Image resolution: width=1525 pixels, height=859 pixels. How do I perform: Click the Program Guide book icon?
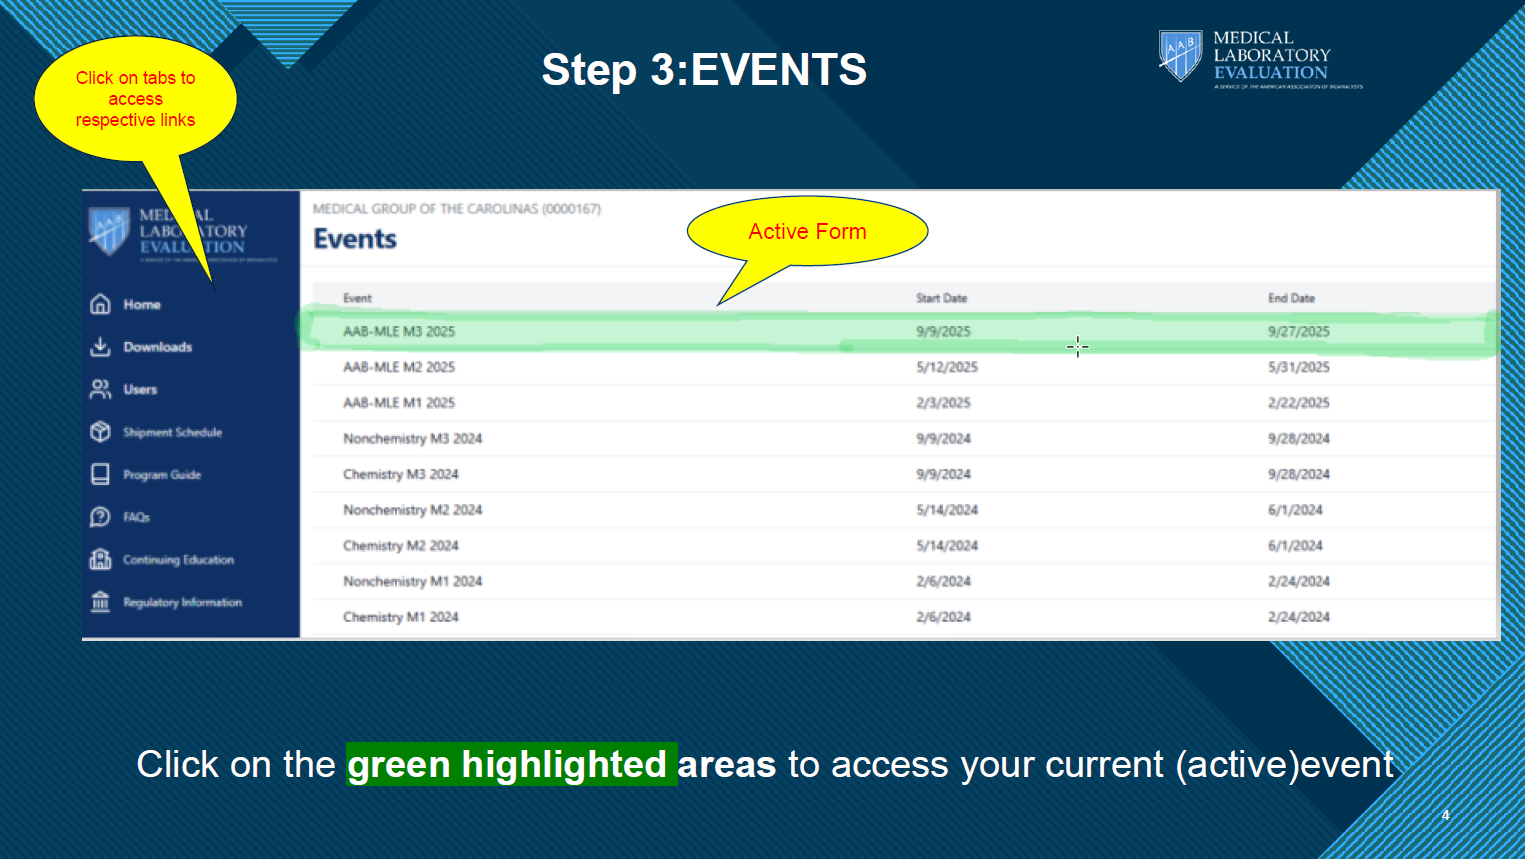(x=100, y=474)
